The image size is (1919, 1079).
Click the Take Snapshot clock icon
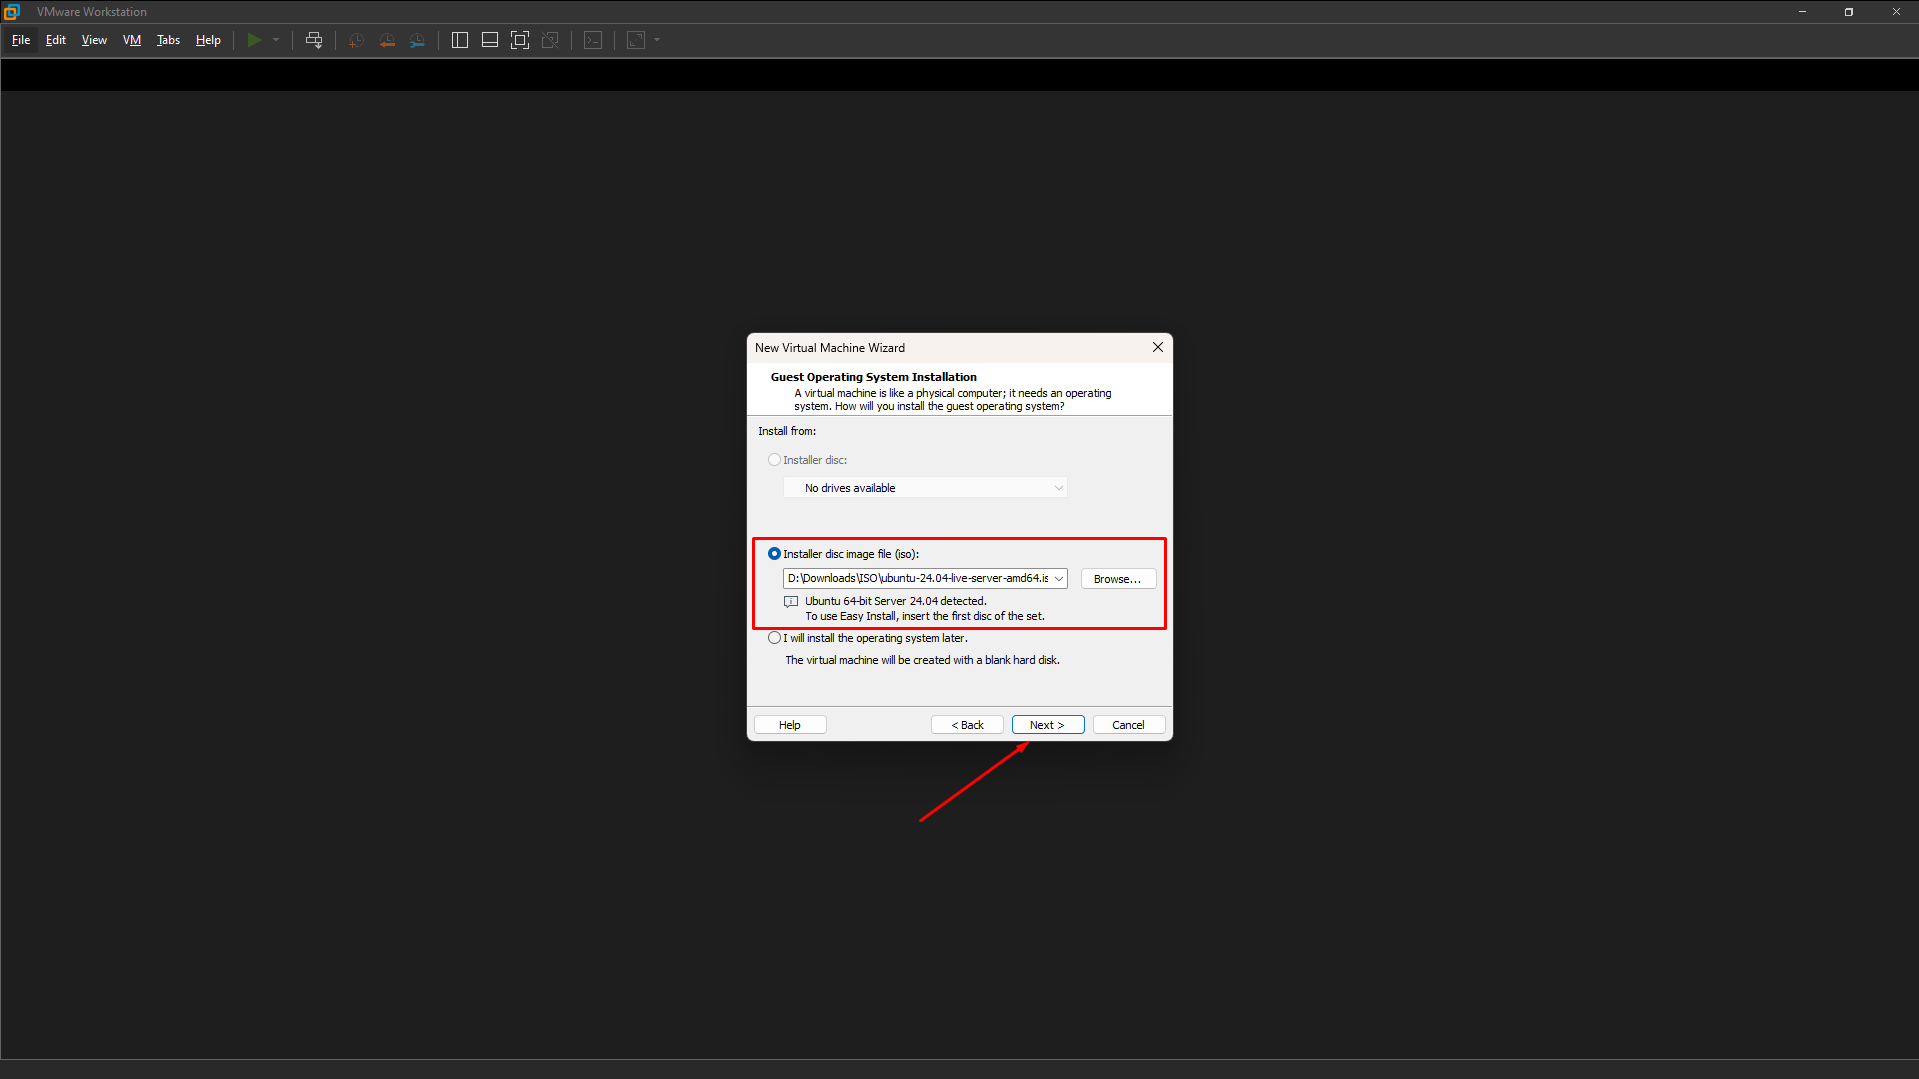(x=356, y=40)
